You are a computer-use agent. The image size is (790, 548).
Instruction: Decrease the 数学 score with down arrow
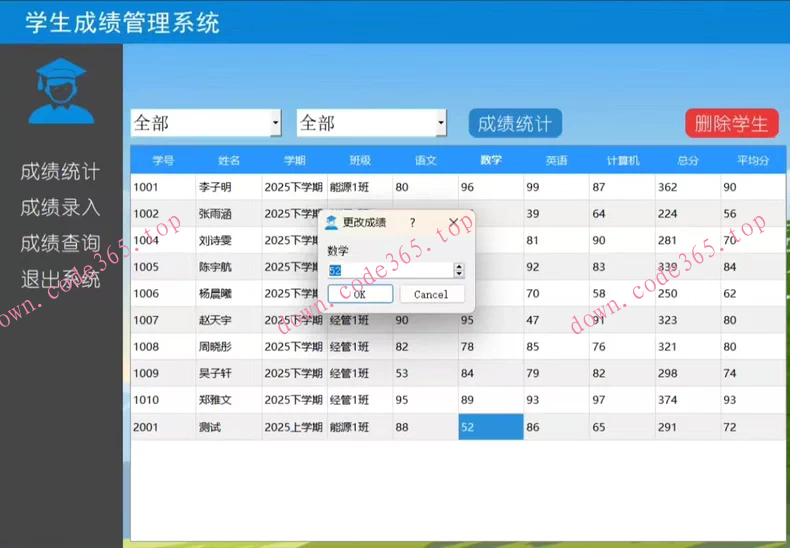tap(458, 273)
